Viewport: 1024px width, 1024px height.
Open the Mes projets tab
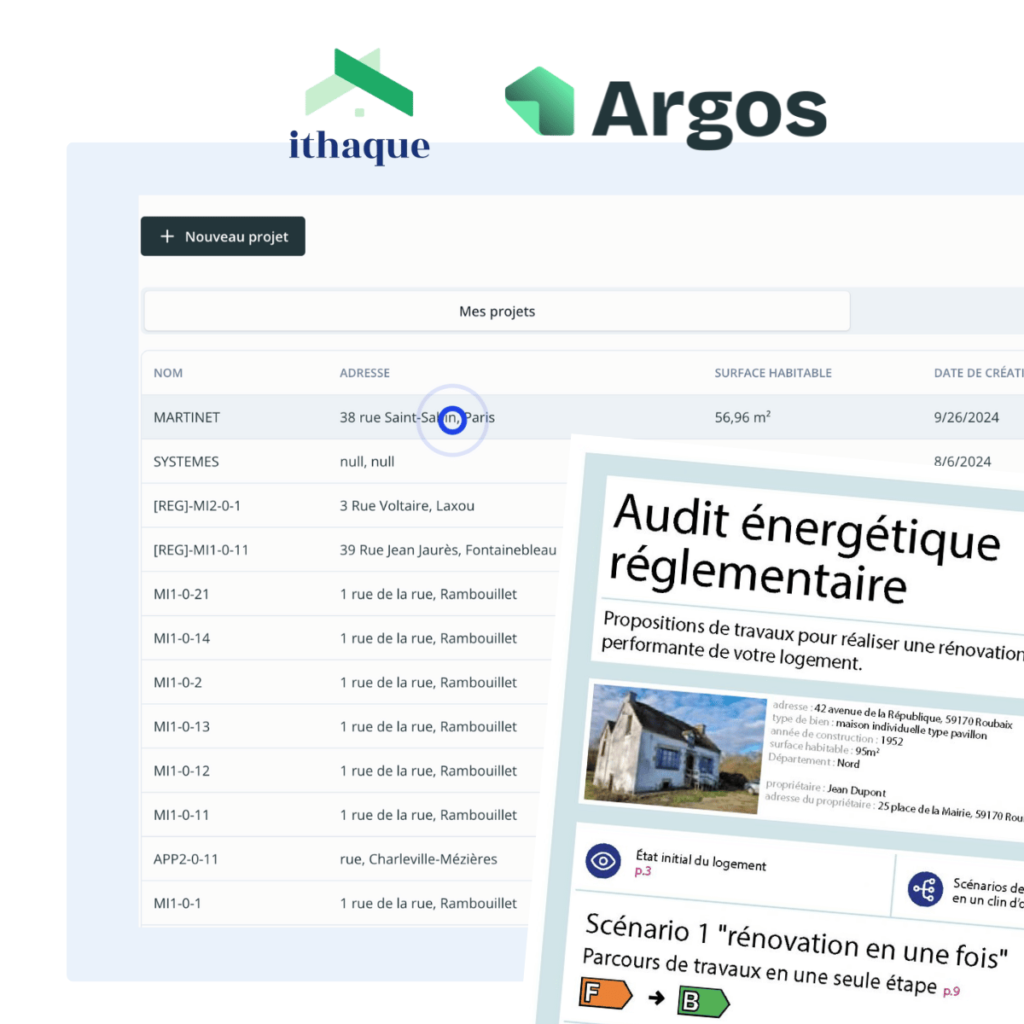coord(497,312)
